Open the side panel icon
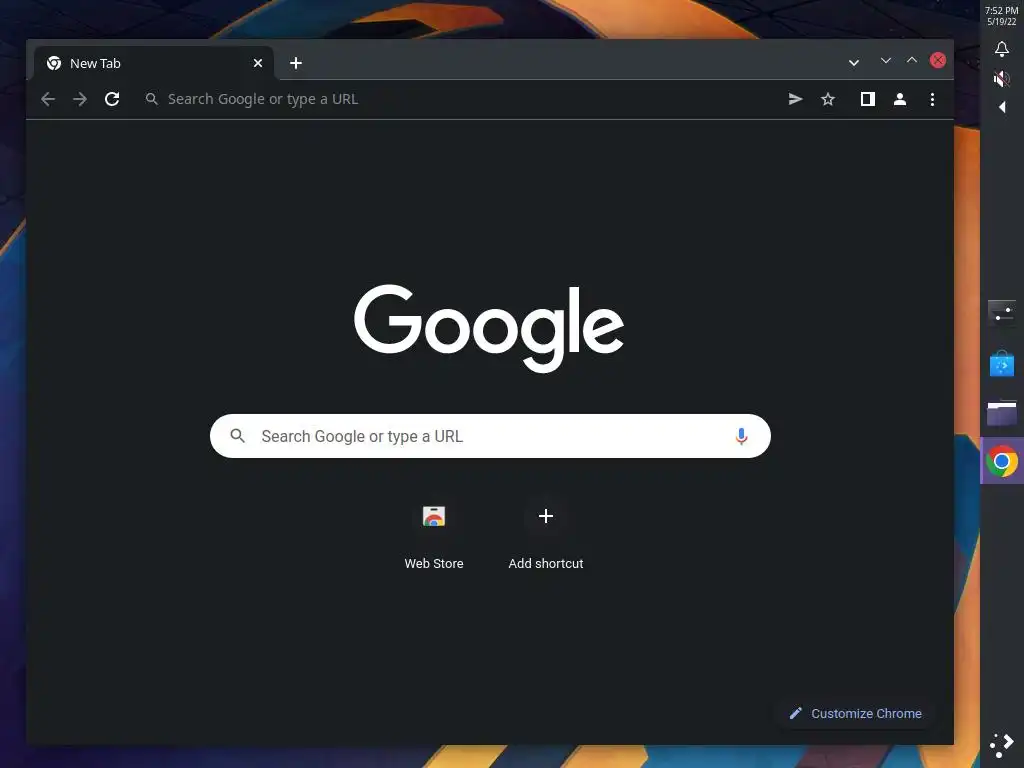This screenshot has height=768, width=1024. click(x=867, y=99)
